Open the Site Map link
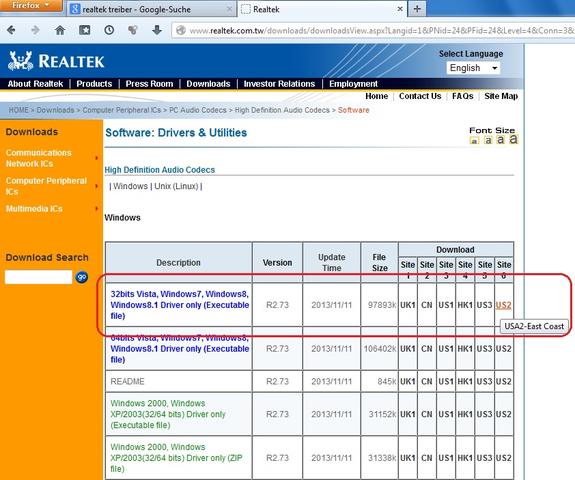575x480 pixels. (x=501, y=96)
